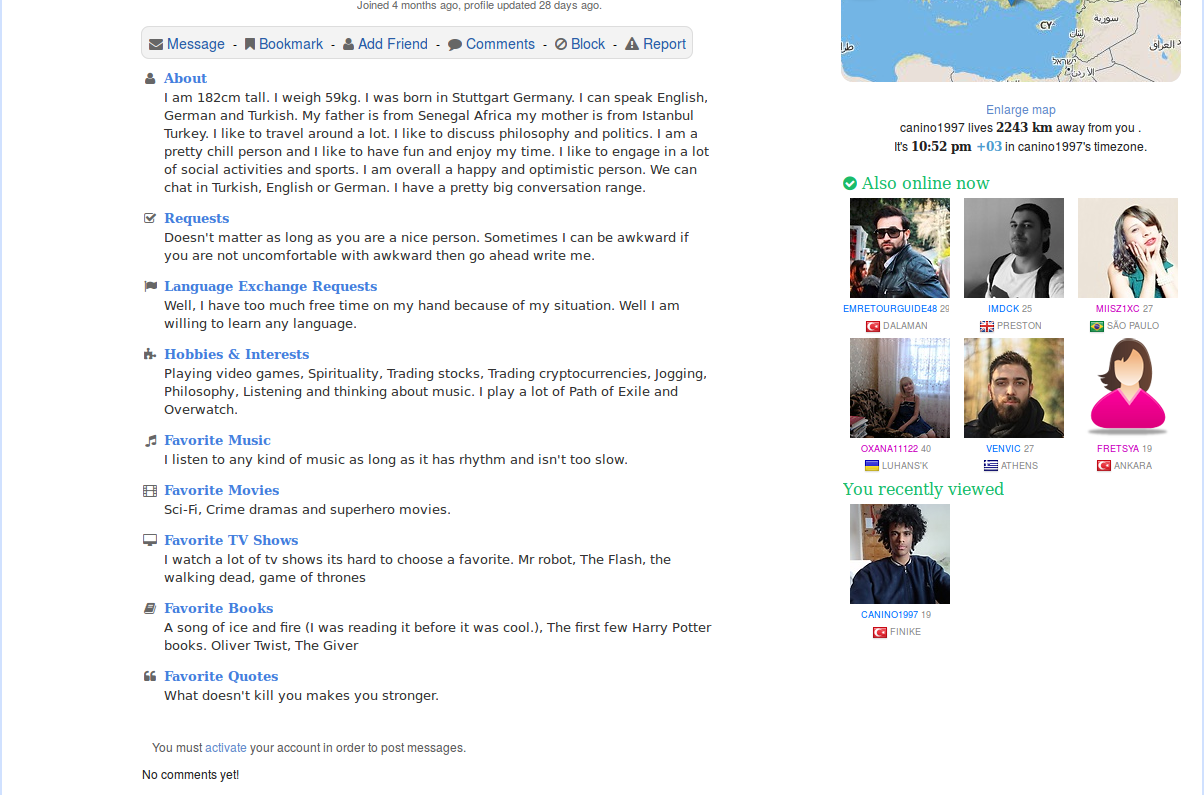Click the flag icon next to Language Exchange Requests
The height and width of the screenshot is (795, 1204).
coord(150,286)
